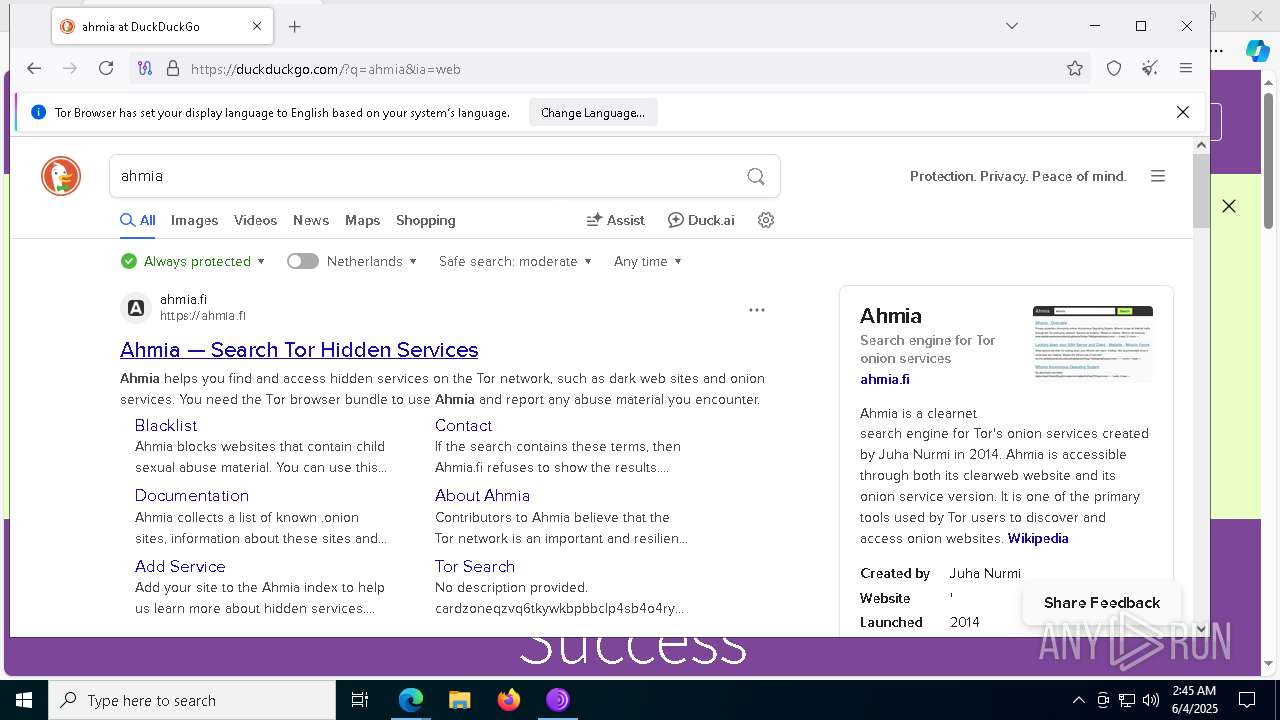Click the New Identity broom icon
Screen dimensions: 1280x720
pos(1150,68)
